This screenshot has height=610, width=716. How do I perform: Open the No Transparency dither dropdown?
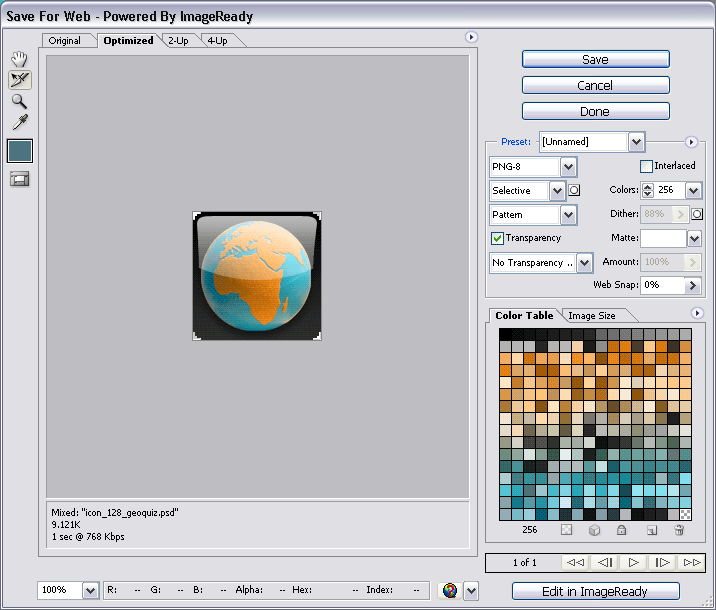click(584, 263)
